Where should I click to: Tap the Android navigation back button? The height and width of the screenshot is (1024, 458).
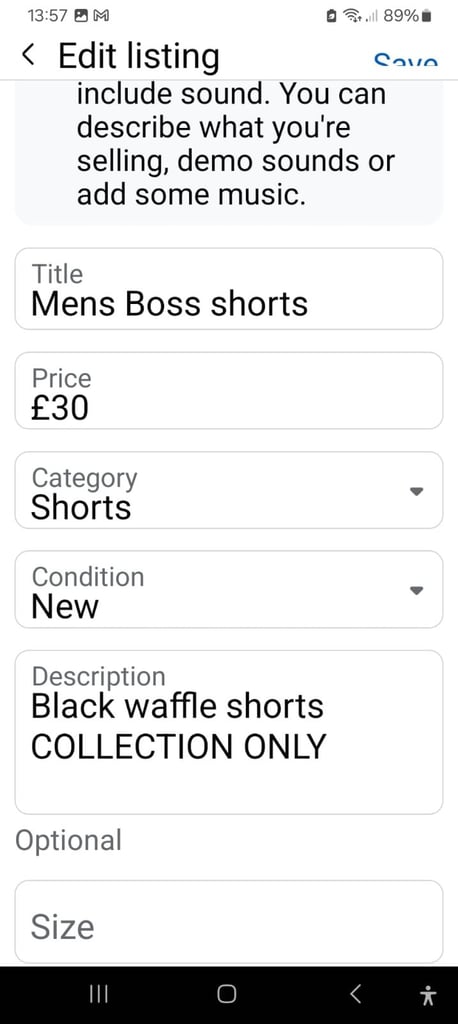click(355, 994)
